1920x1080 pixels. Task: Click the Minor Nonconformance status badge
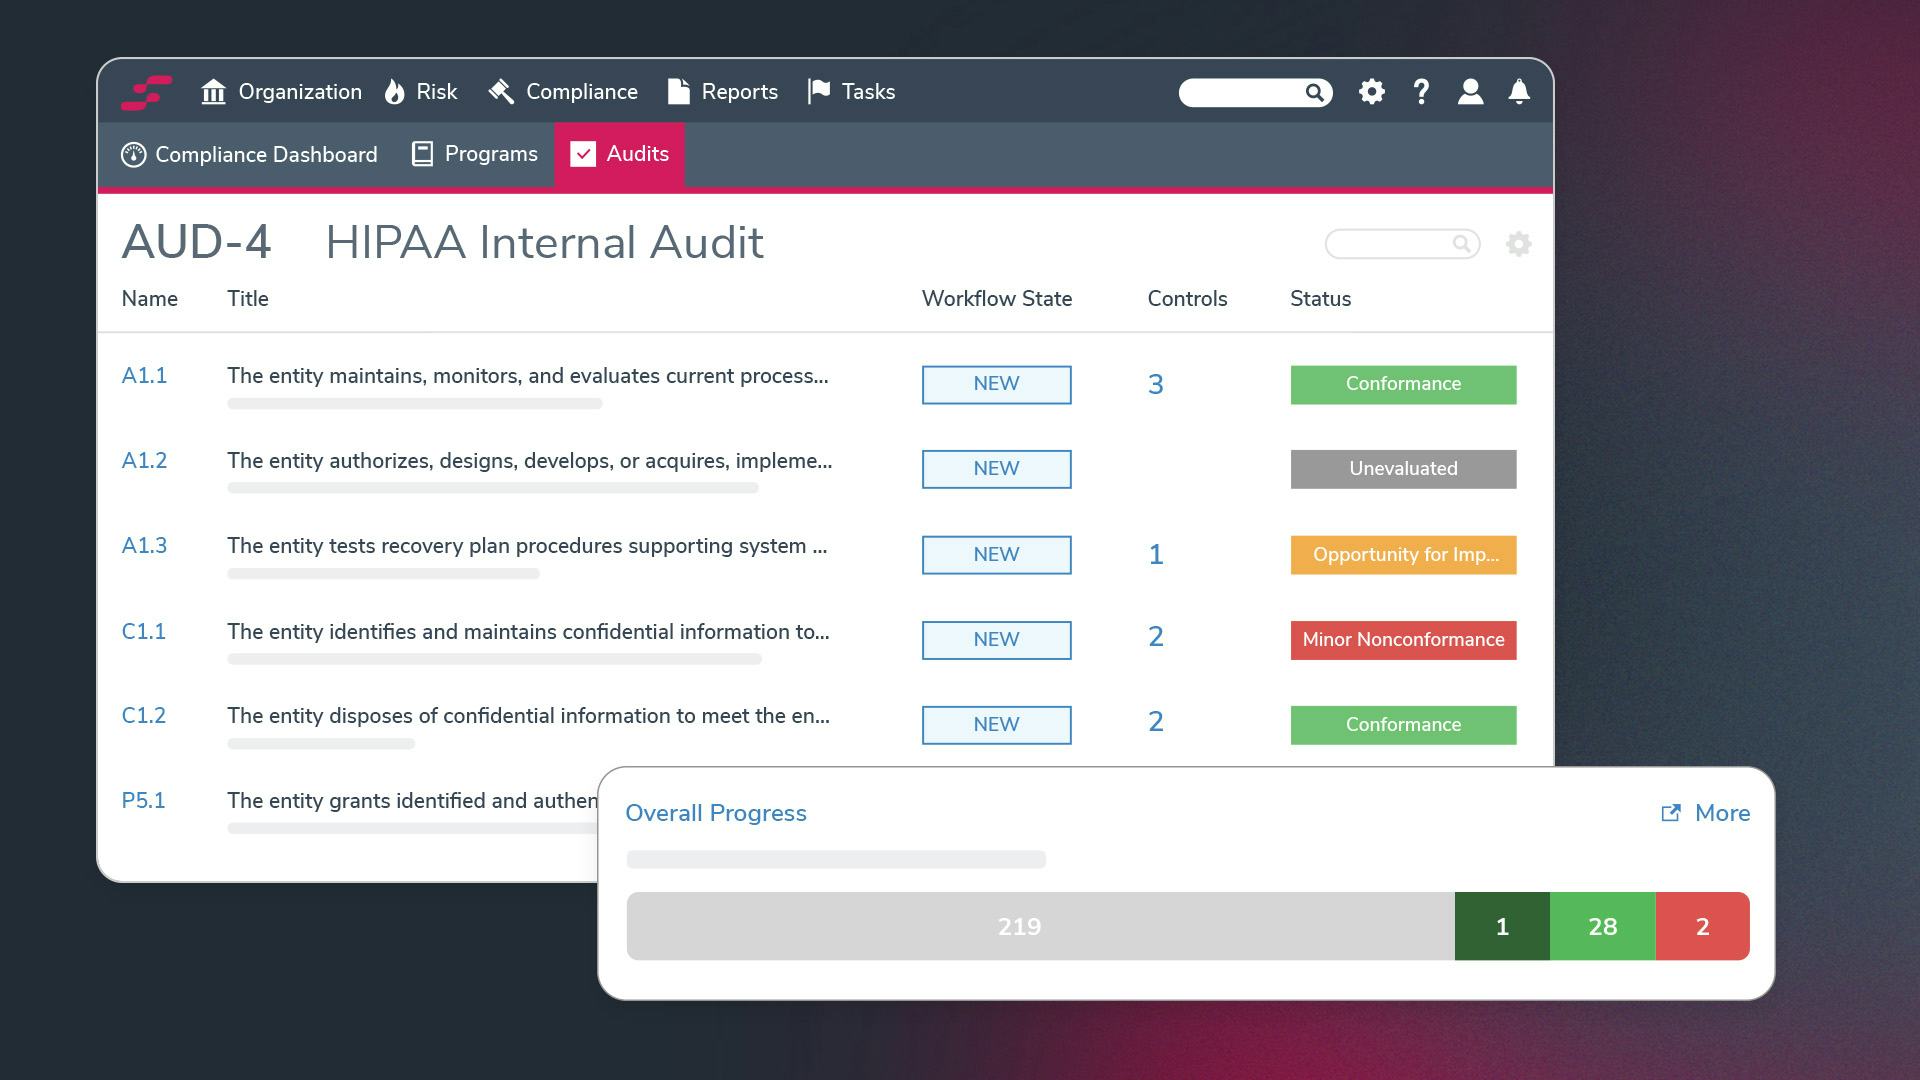tap(1402, 640)
